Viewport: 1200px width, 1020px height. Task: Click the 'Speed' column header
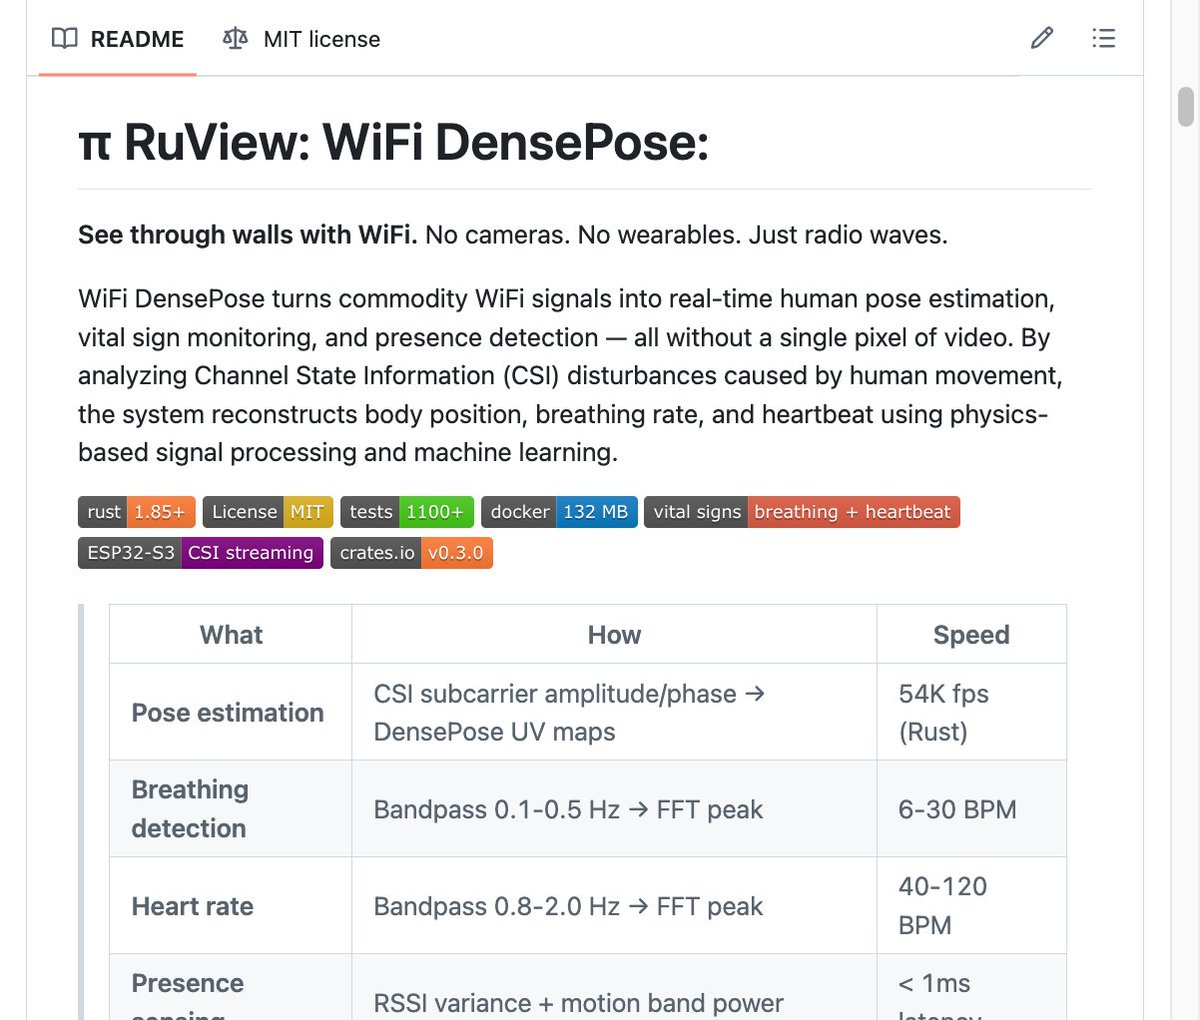point(971,635)
